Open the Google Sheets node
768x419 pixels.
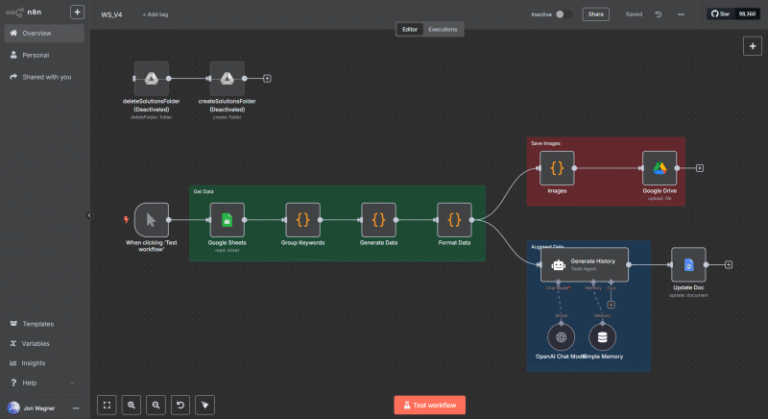click(x=226, y=219)
